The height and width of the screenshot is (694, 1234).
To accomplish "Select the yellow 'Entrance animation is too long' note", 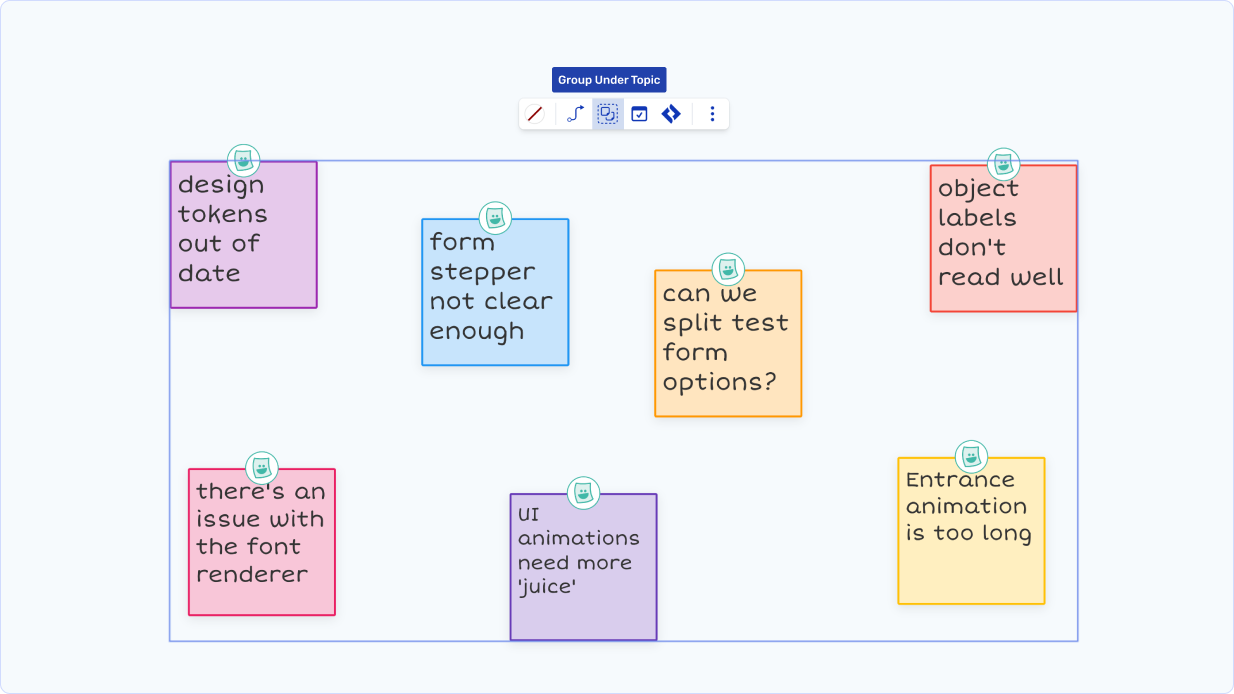I will coord(971,540).
